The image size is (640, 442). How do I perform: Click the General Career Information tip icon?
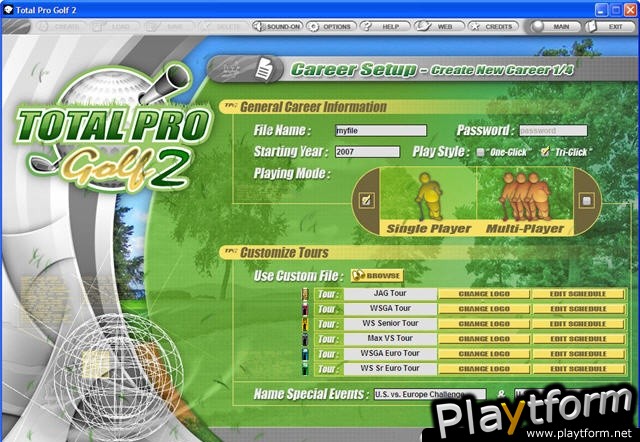231,106
